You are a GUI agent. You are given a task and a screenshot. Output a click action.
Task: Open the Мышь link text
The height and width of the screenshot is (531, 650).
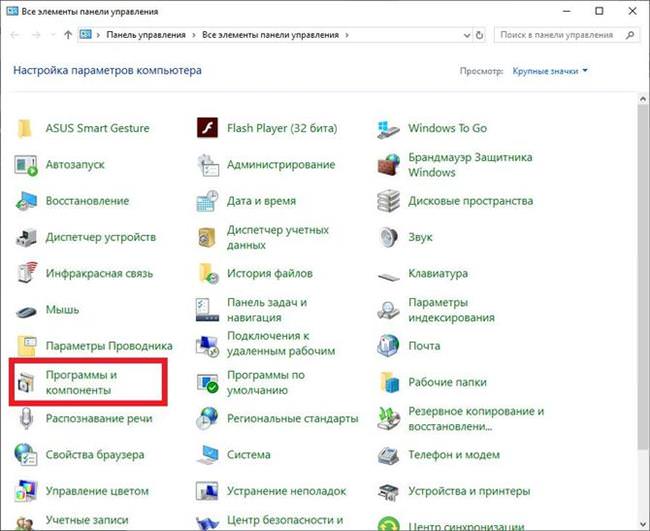[62, 310]
